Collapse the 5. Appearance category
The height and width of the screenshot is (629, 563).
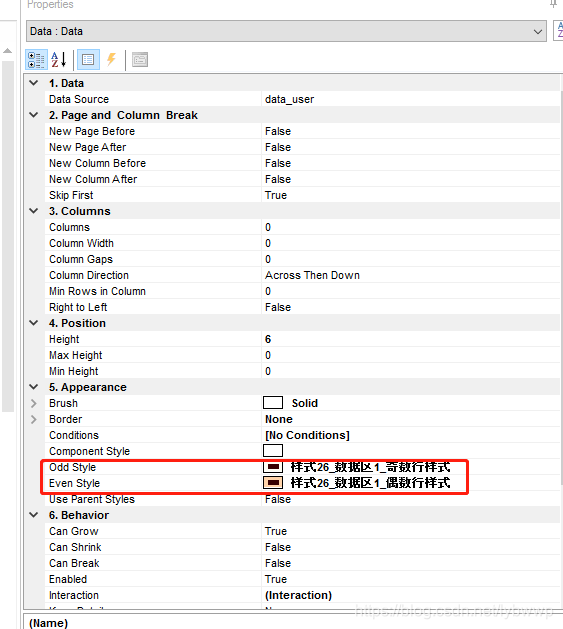34,387
